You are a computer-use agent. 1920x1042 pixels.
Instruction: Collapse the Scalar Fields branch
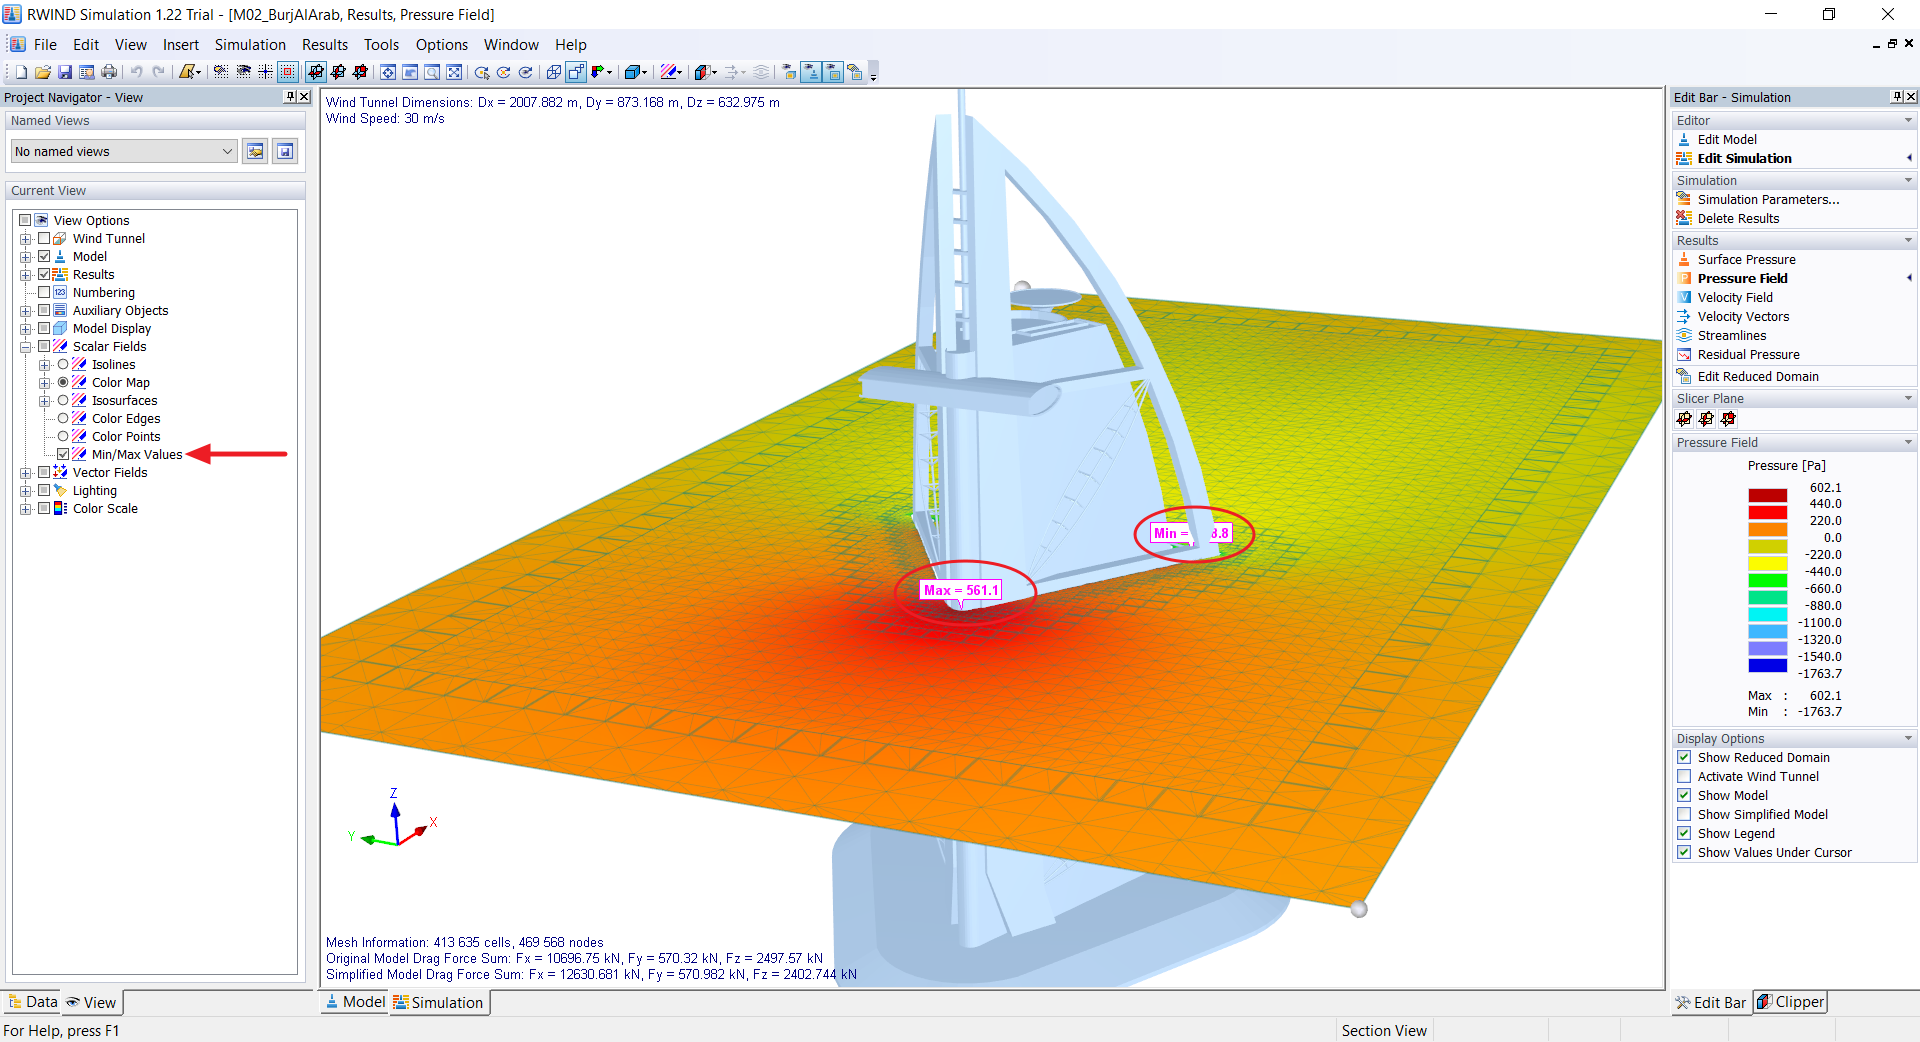(25, 346)
